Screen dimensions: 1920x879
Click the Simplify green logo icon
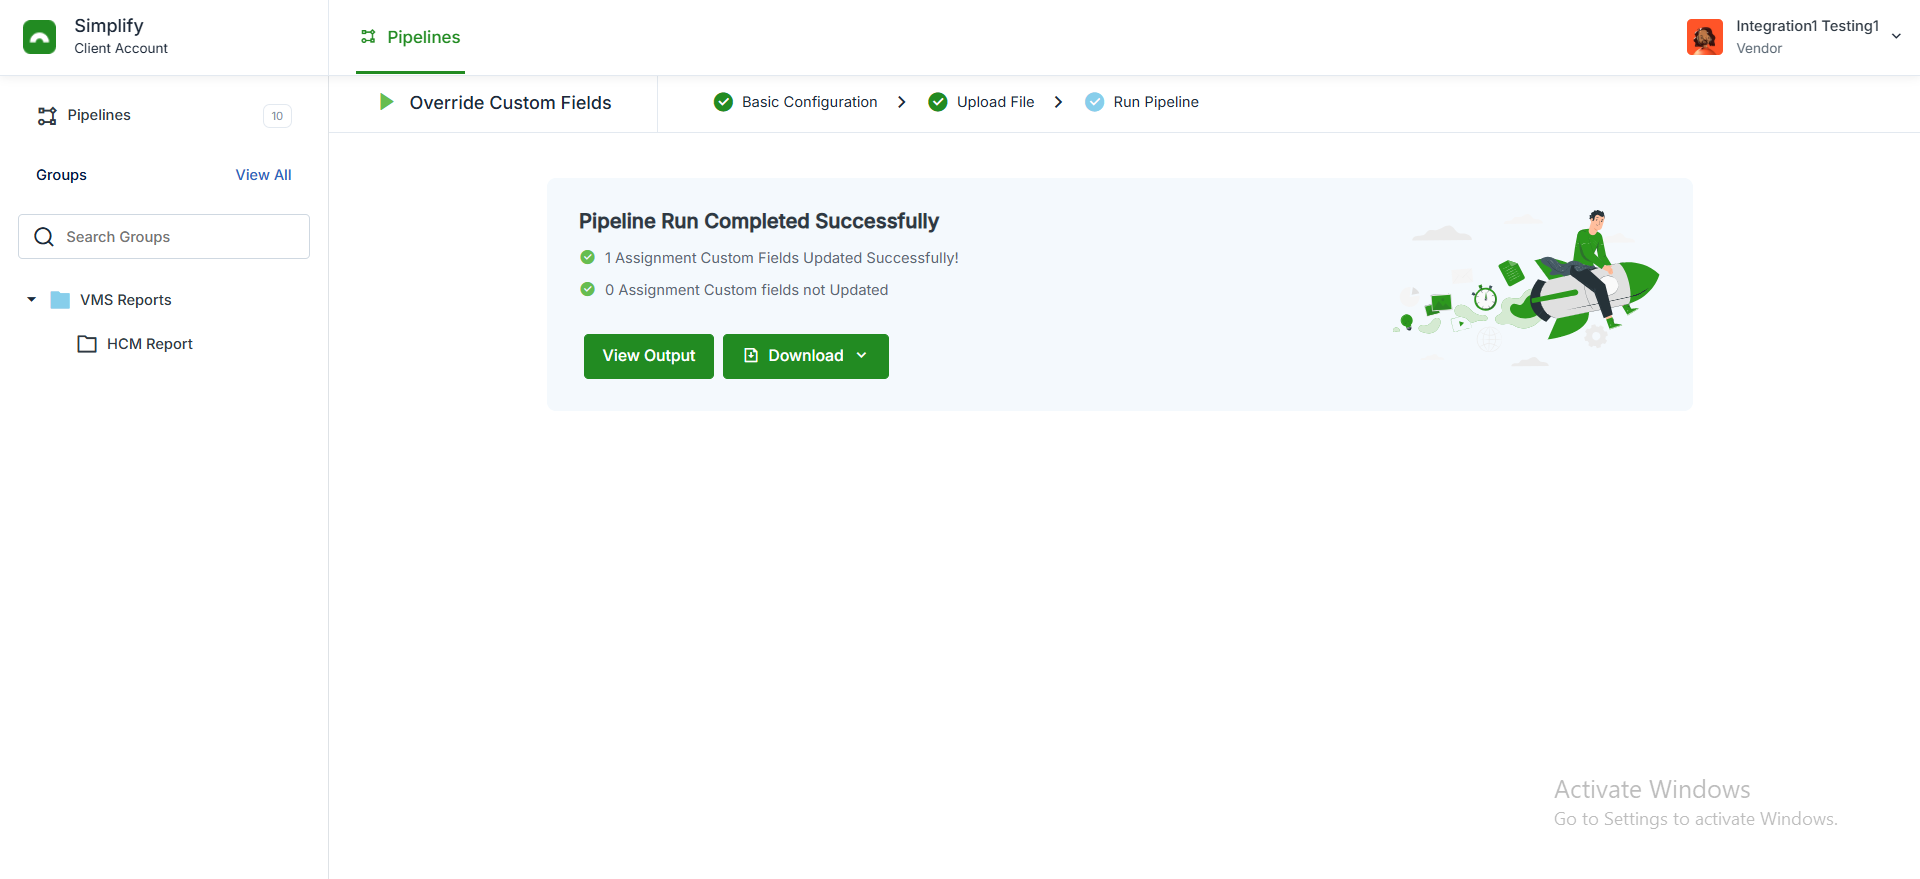pos(40,37)
